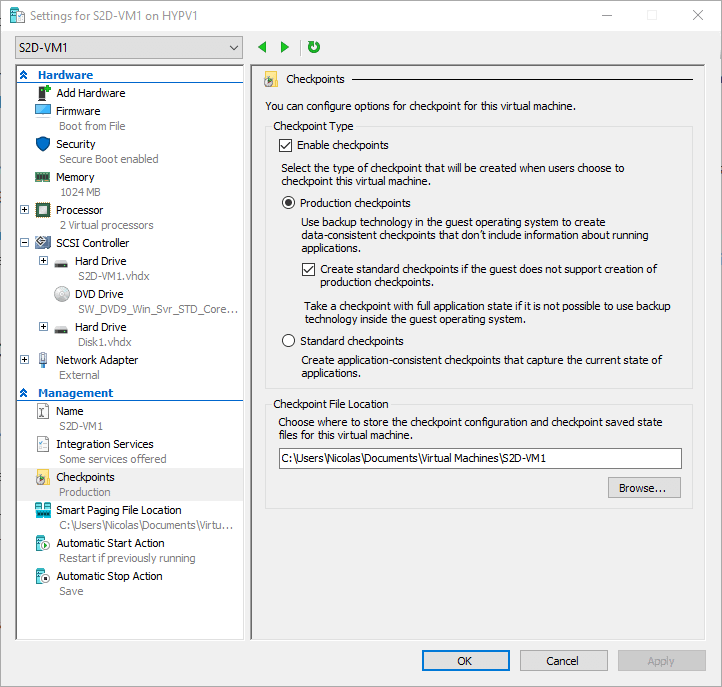Image resolution: width=722 pixels, height=687 pixels.
Task: Expand the Processor tree node
Action: pyautogui.click(x=25, y=210)
